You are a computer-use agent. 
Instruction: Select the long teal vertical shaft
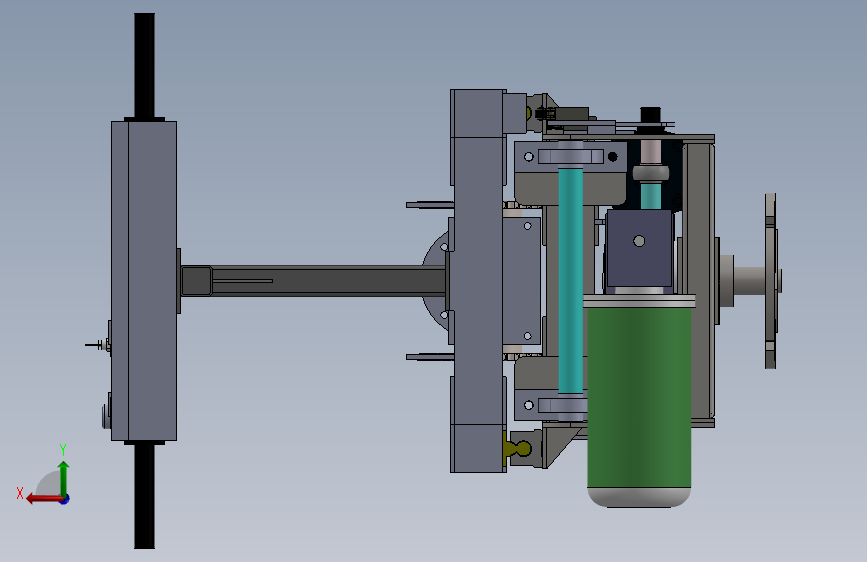click(x=570, y=280)
